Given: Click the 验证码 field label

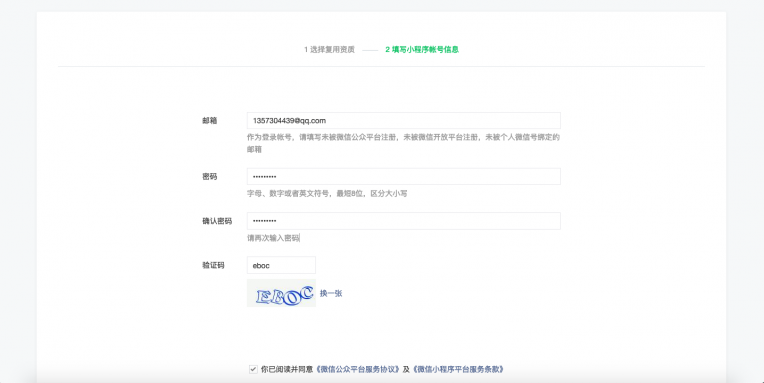Looking at the screenshot, I should (213, 265).
